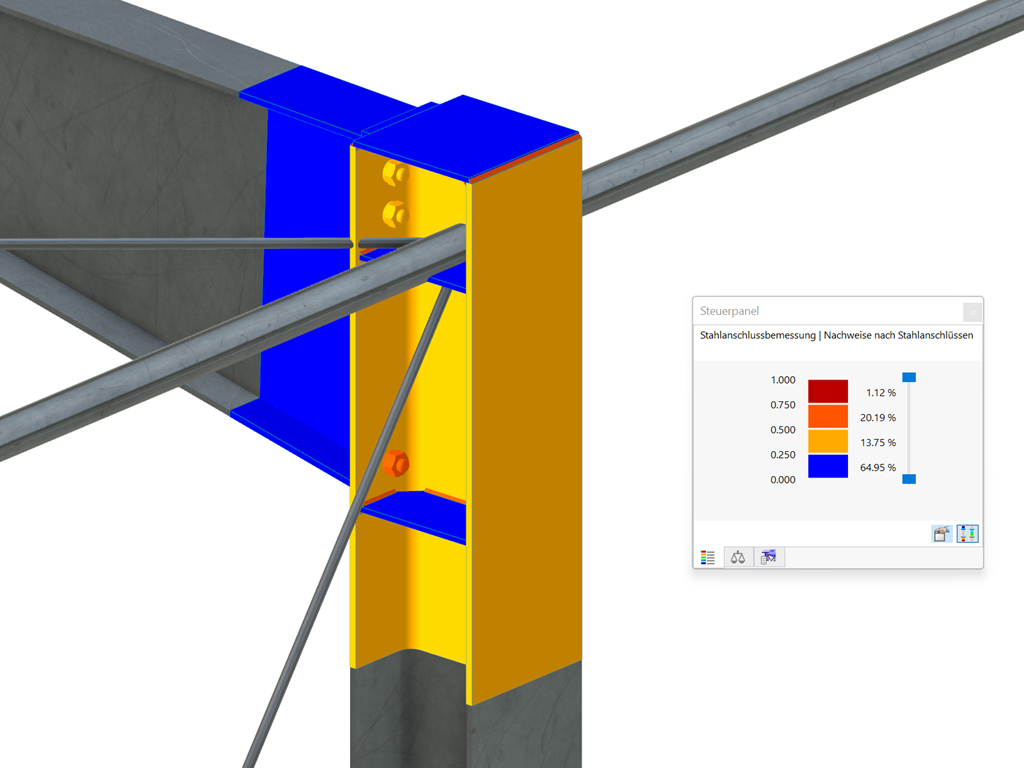Click the 20.19 % percentage label
Screen dimensions: 1024x768
pos(878,417)
